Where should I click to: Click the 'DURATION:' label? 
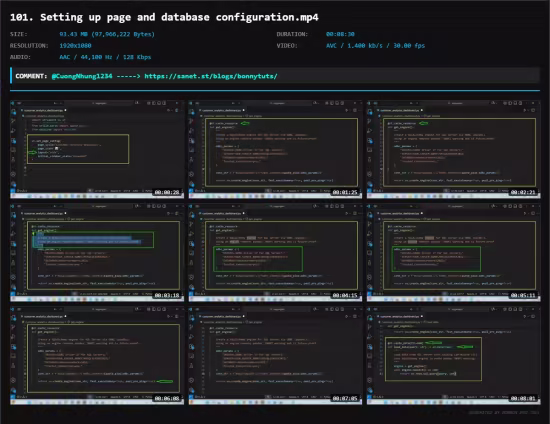292,34
